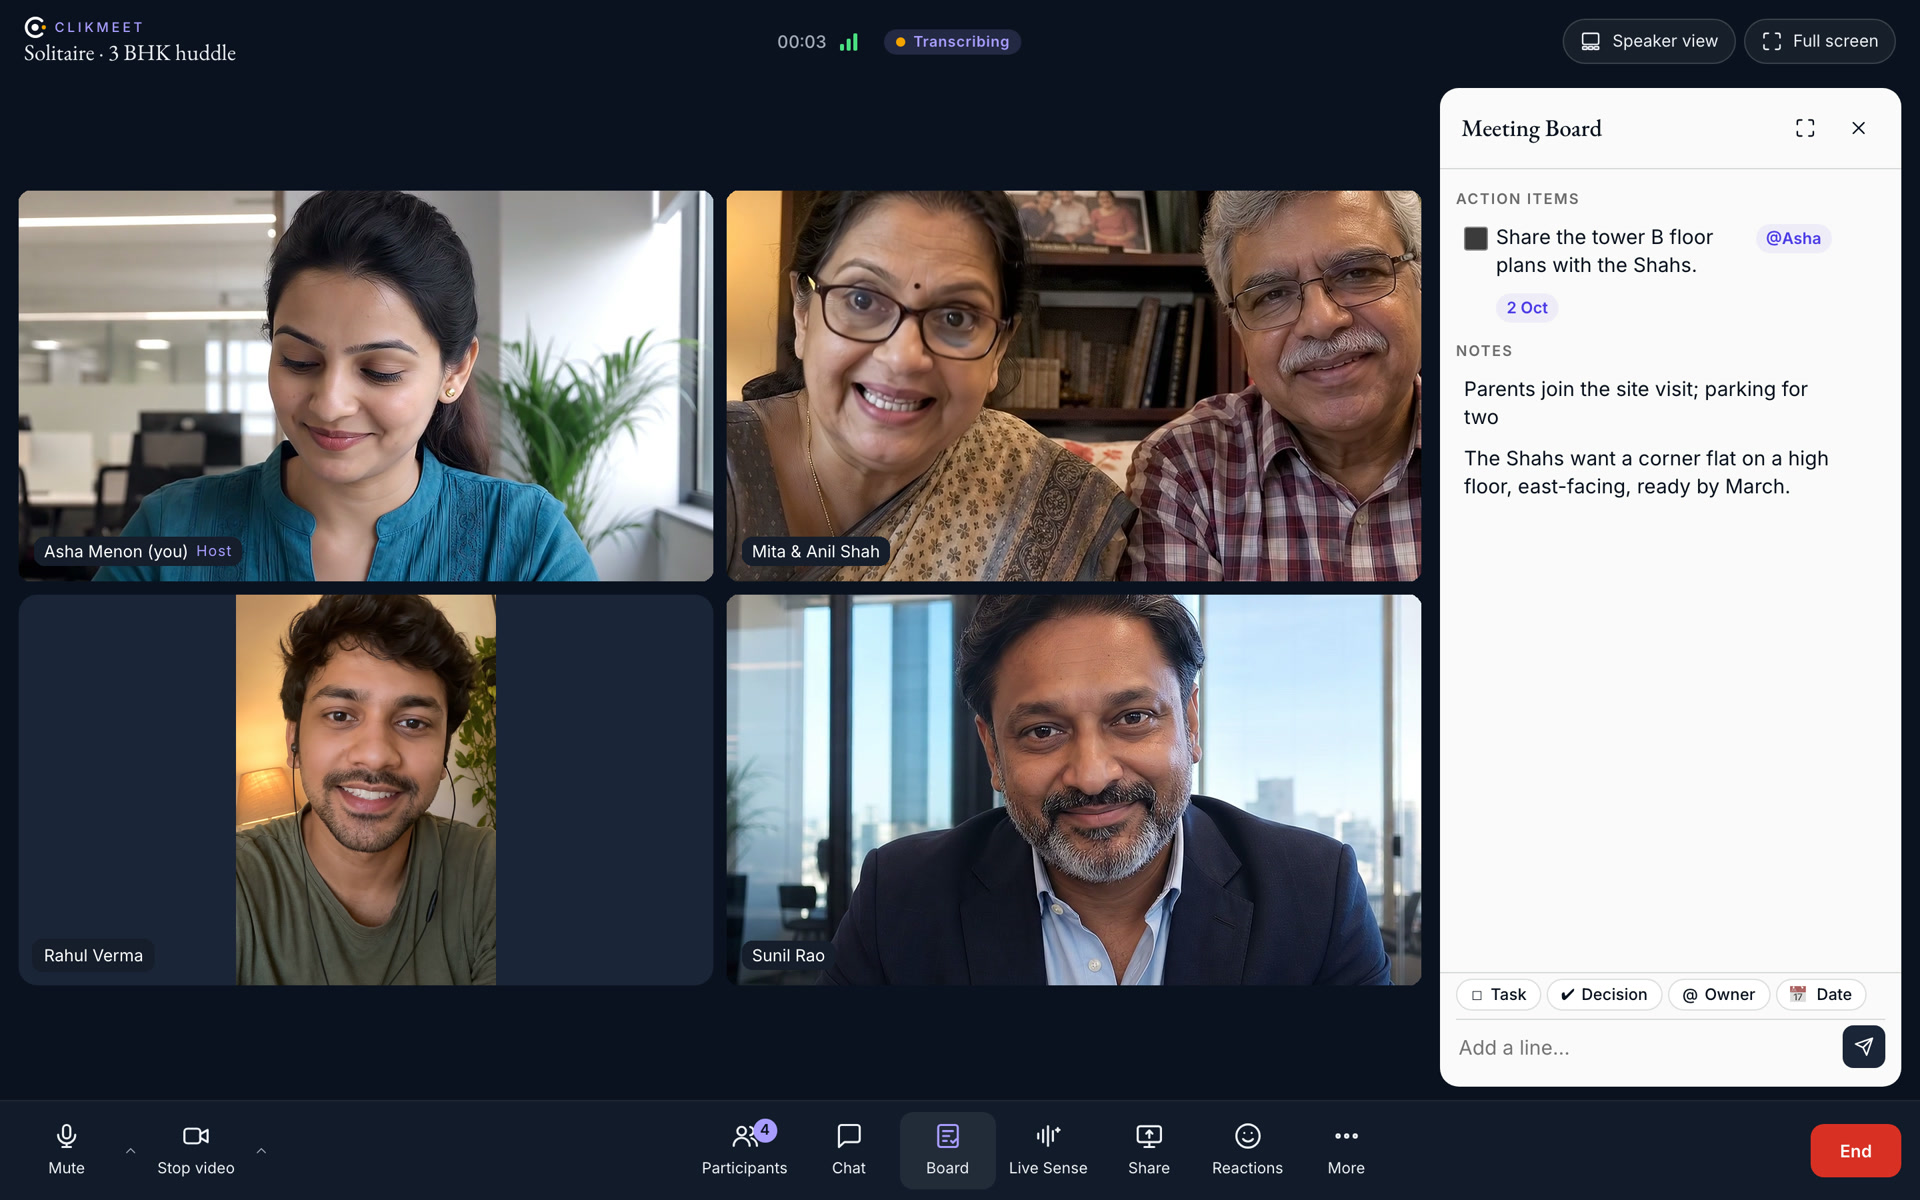Image resolution: width=1920 pixels, height=1200 pixels.
Task: Select Asha Menon's video tile
Action: 366,386
